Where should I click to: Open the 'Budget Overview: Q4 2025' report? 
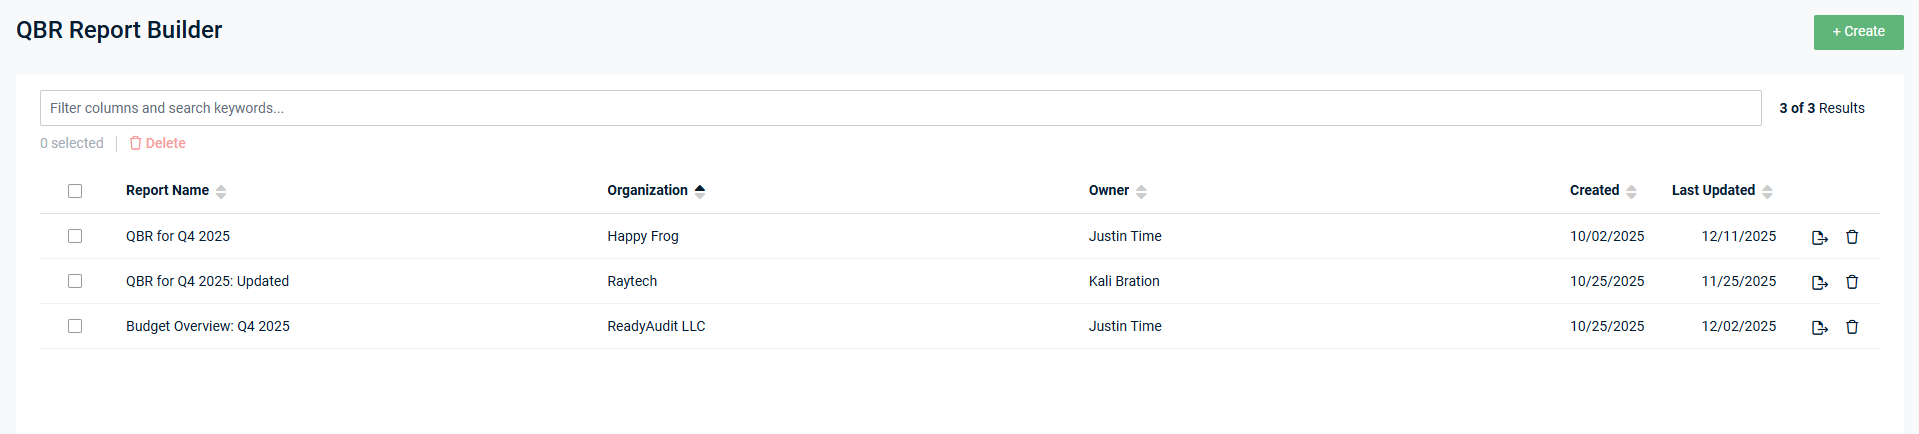[x=207, y=326]
